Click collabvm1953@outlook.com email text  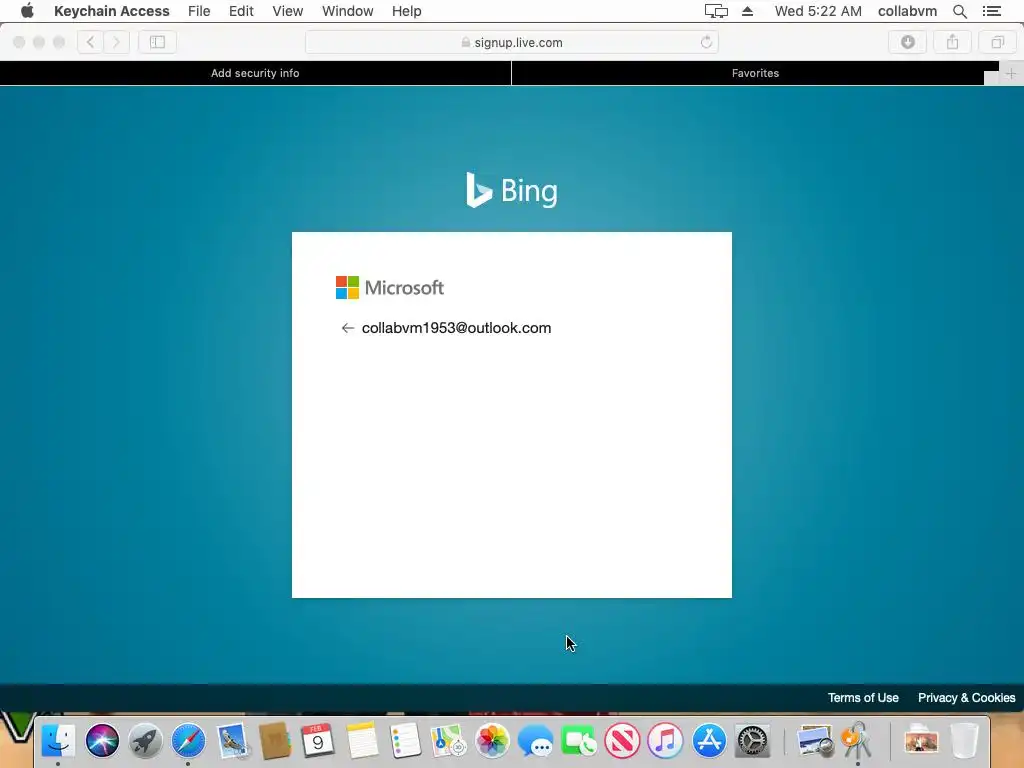456,328
